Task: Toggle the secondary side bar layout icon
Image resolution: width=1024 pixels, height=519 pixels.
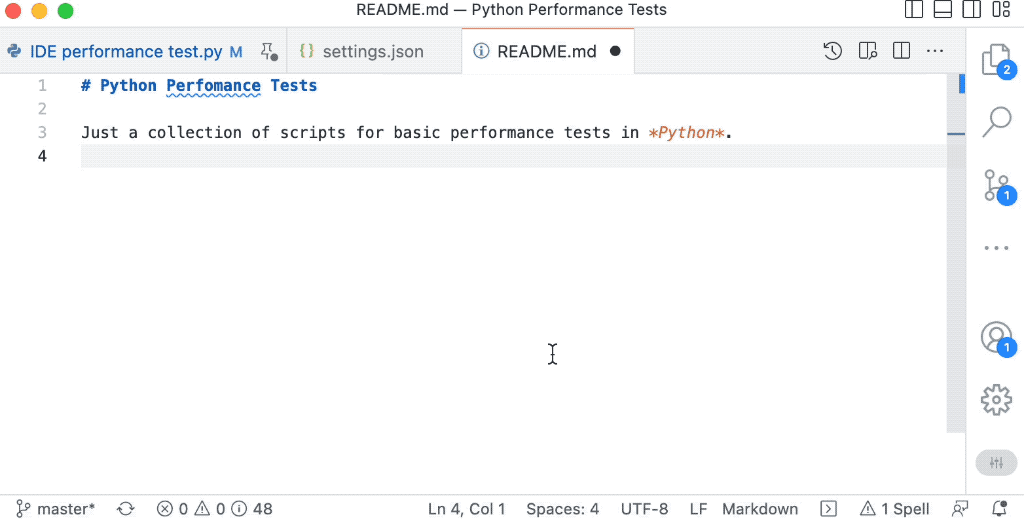Action: pyautogui.click(x=972, y=10)
